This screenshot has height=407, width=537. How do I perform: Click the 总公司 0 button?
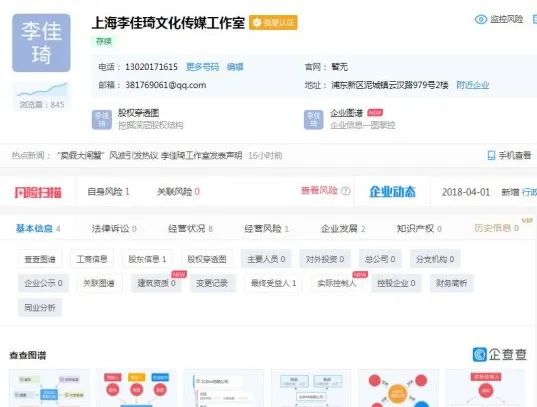[380, 259]
